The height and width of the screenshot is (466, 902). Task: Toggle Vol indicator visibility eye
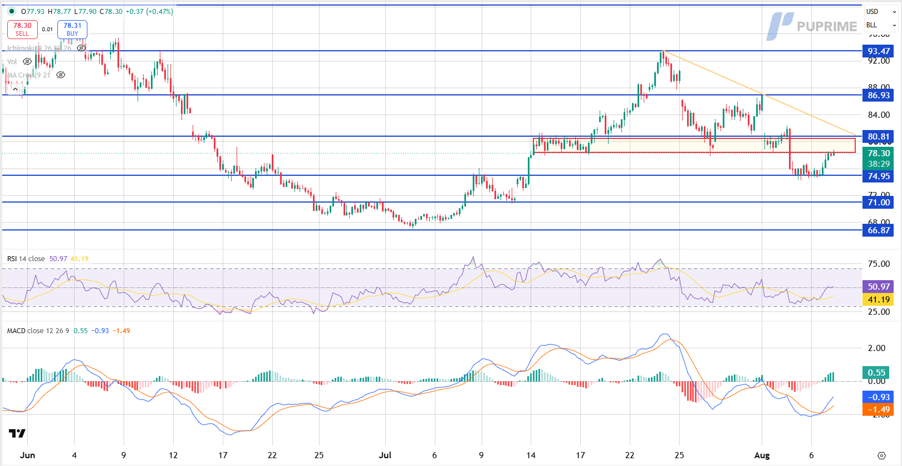(27, 61)
